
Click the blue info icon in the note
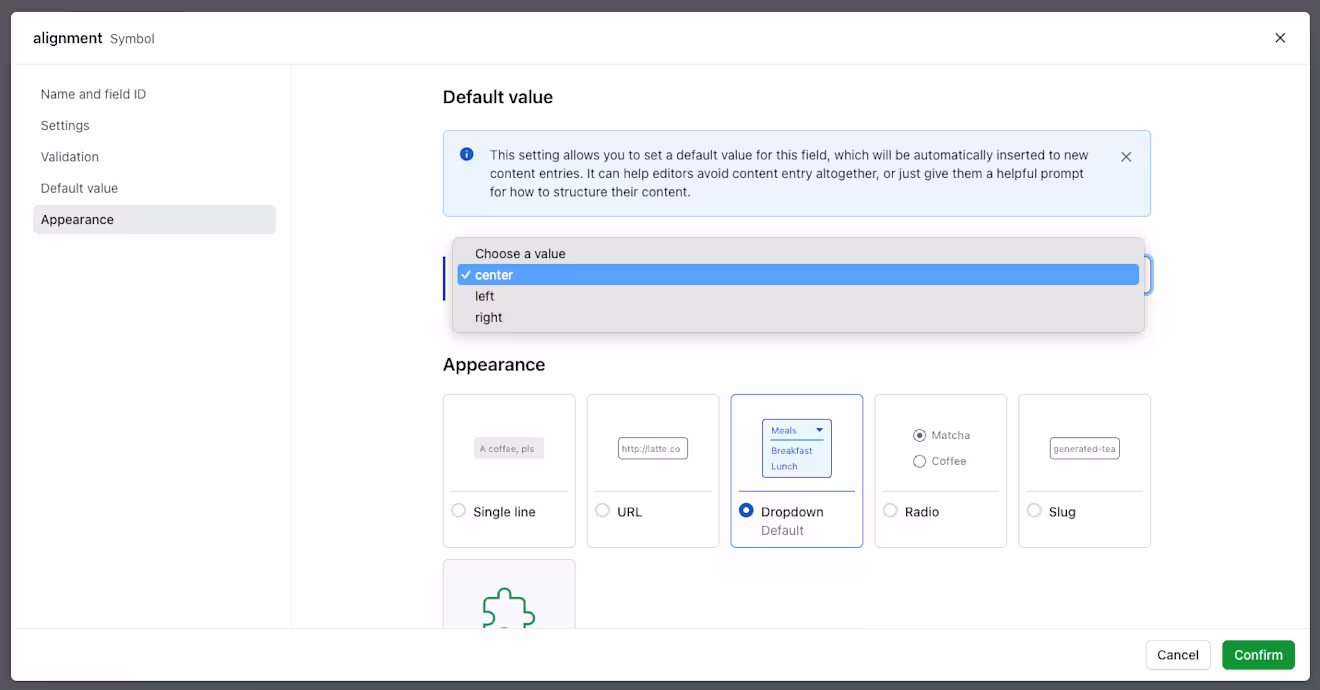[x=466, y=154]
